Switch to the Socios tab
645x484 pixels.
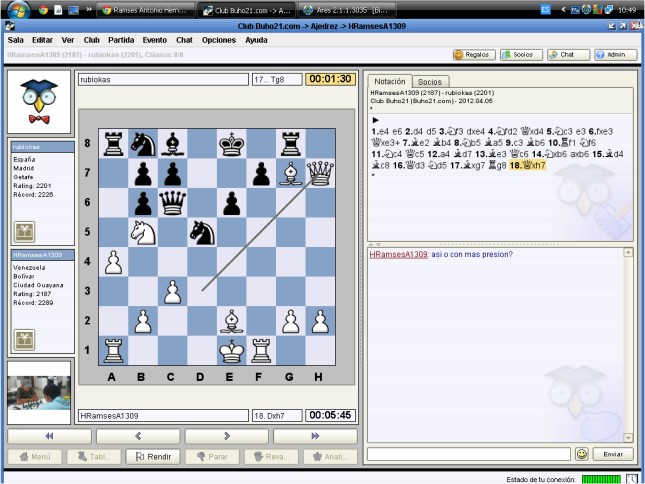[x=429, y=81]
